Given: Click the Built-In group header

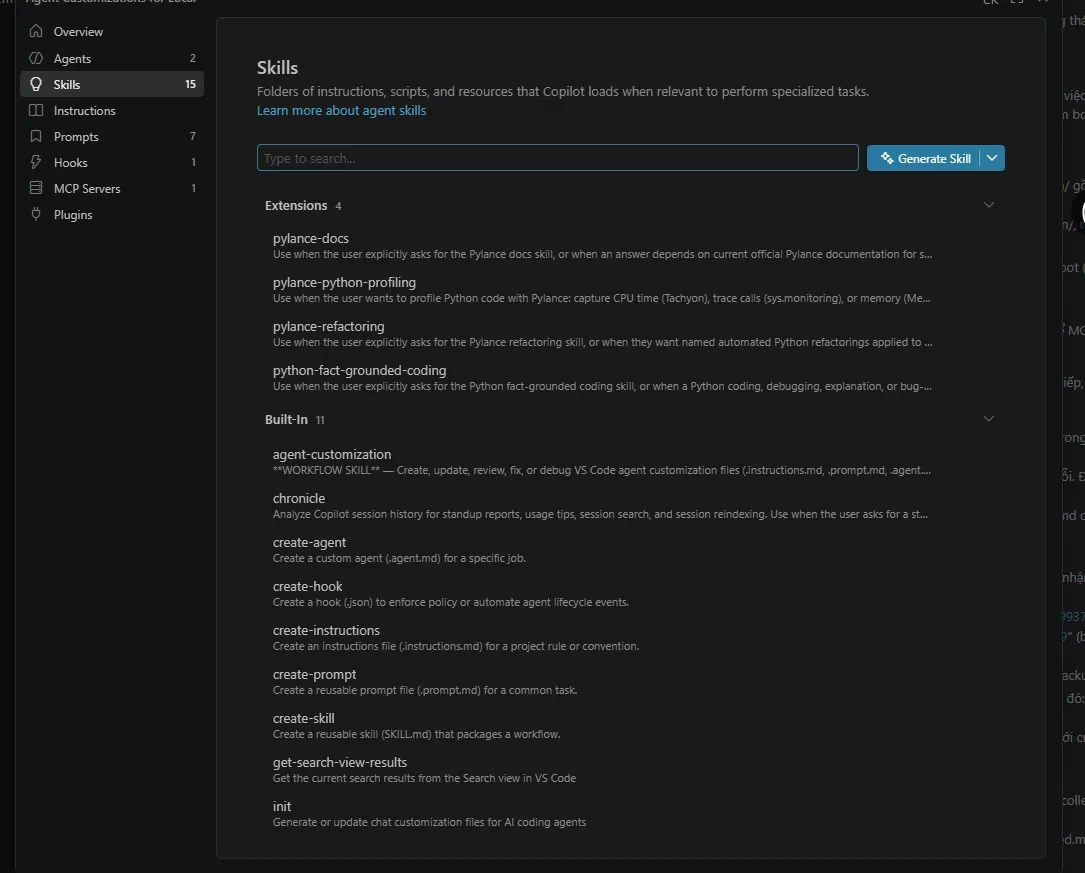Looking at the screenshot, I should coord(630,419).
